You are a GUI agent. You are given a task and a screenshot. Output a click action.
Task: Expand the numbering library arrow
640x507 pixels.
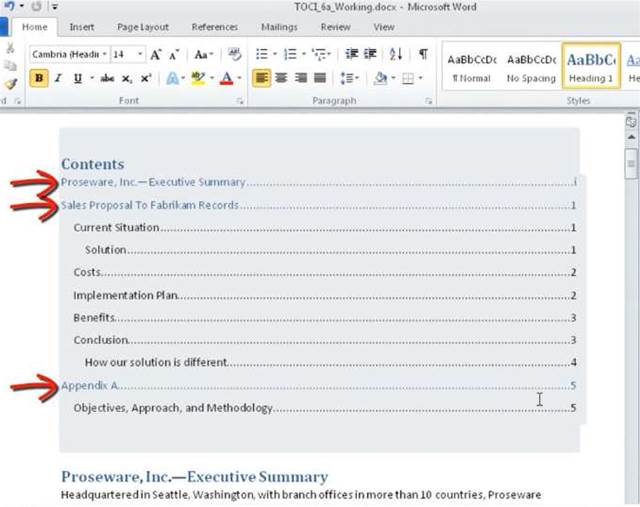[304, 54]
